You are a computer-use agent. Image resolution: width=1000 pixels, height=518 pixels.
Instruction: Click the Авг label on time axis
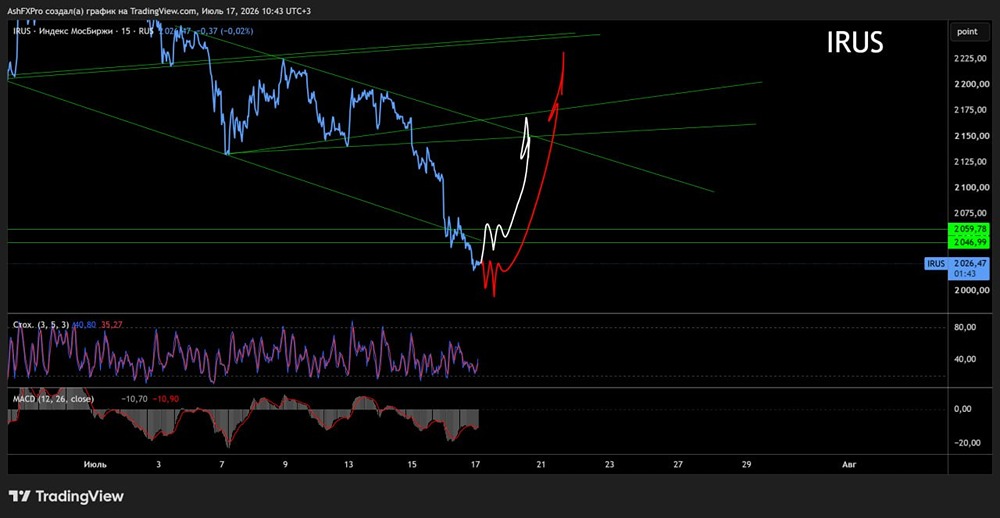(x=849, y=464)
